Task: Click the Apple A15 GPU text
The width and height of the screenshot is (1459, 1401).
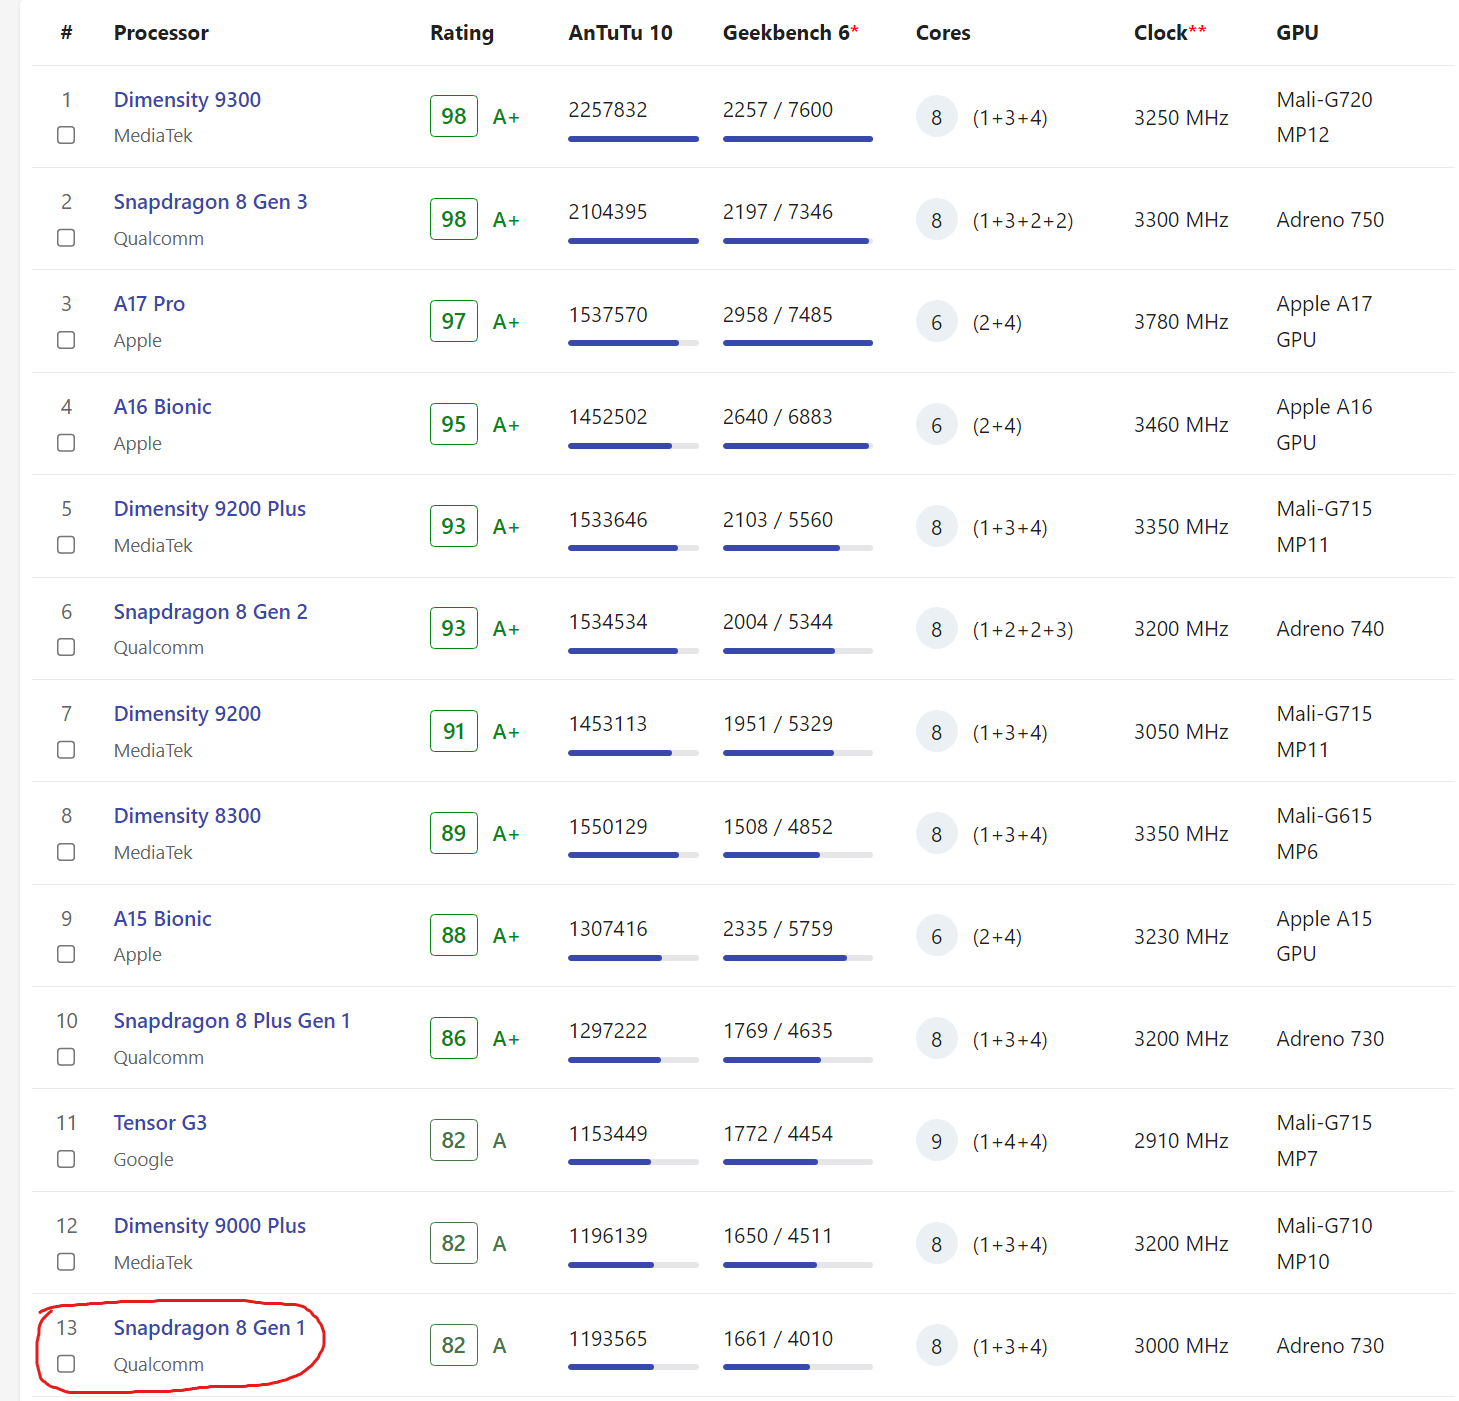Action: [x=1324, y=936]
